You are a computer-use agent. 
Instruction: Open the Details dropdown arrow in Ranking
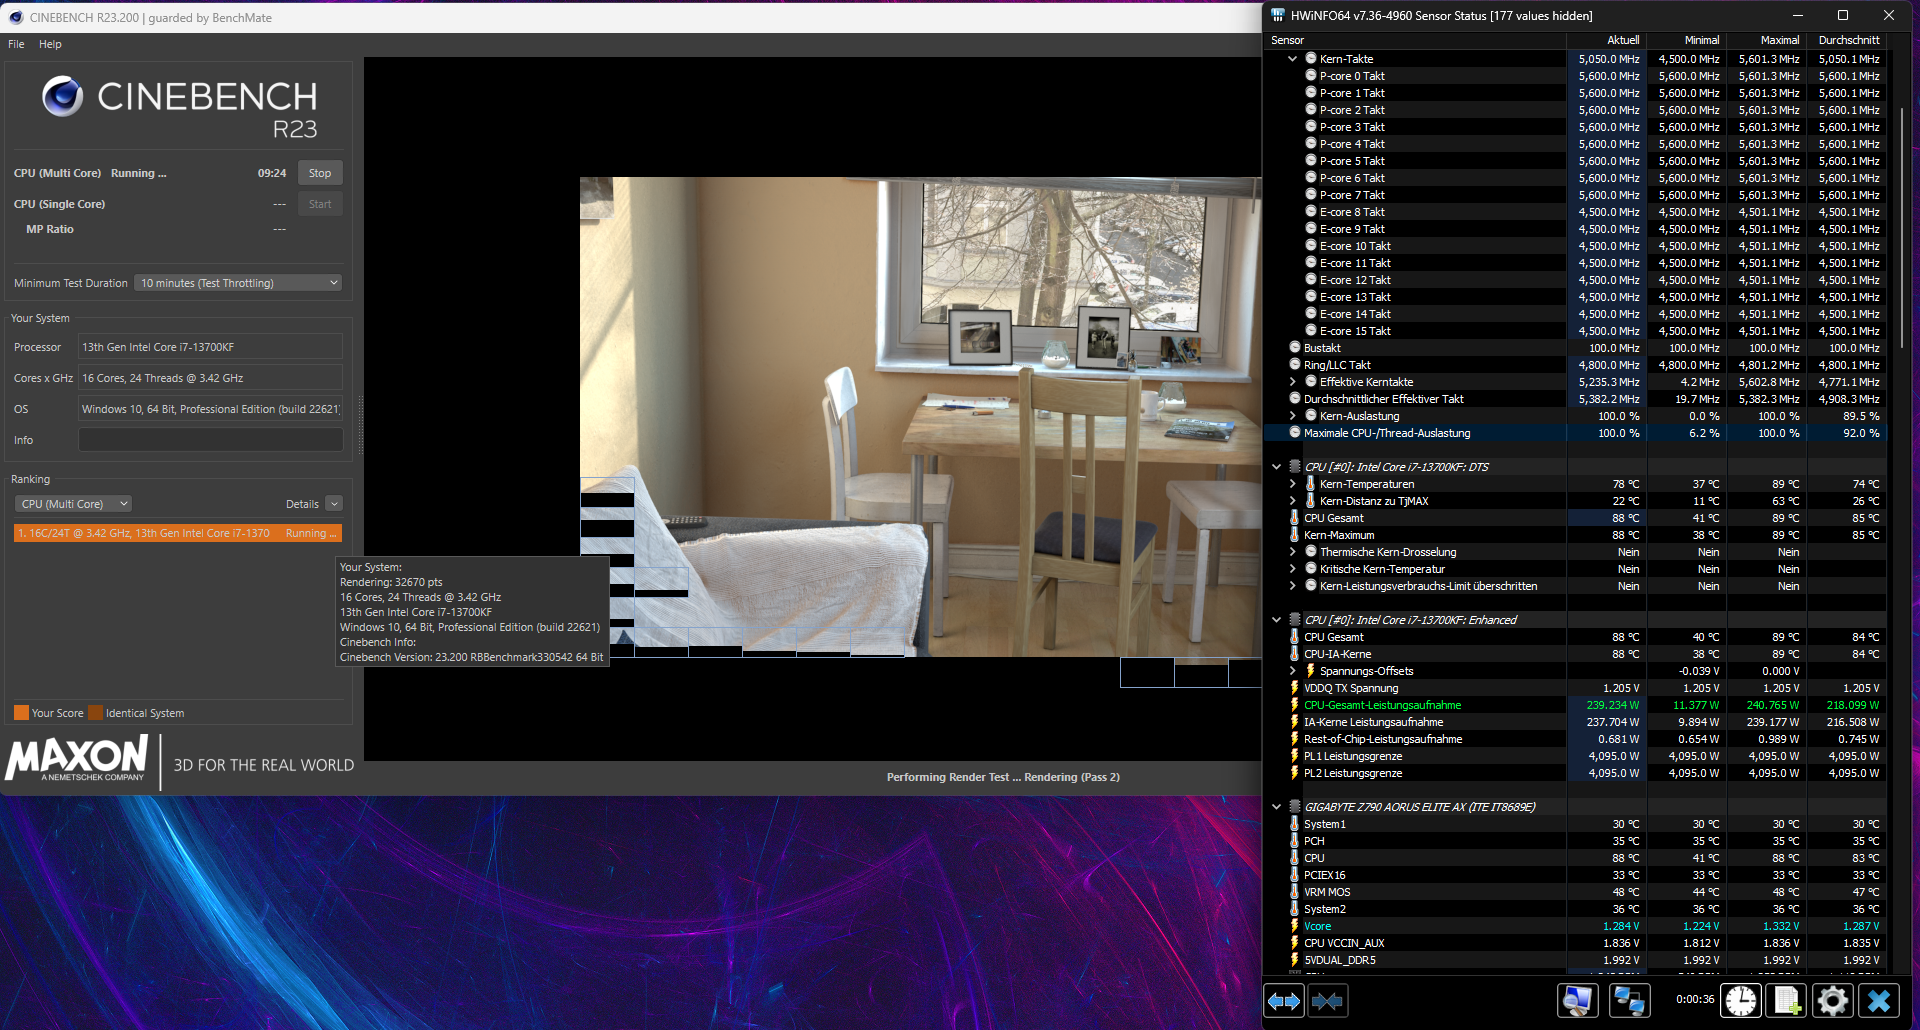pos(335,504)
